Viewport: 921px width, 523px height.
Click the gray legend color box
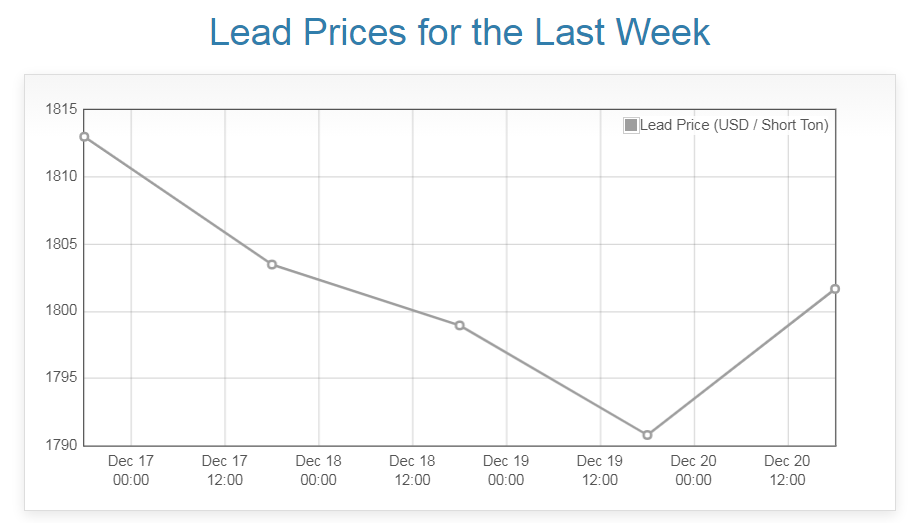(x=631, y=125)
